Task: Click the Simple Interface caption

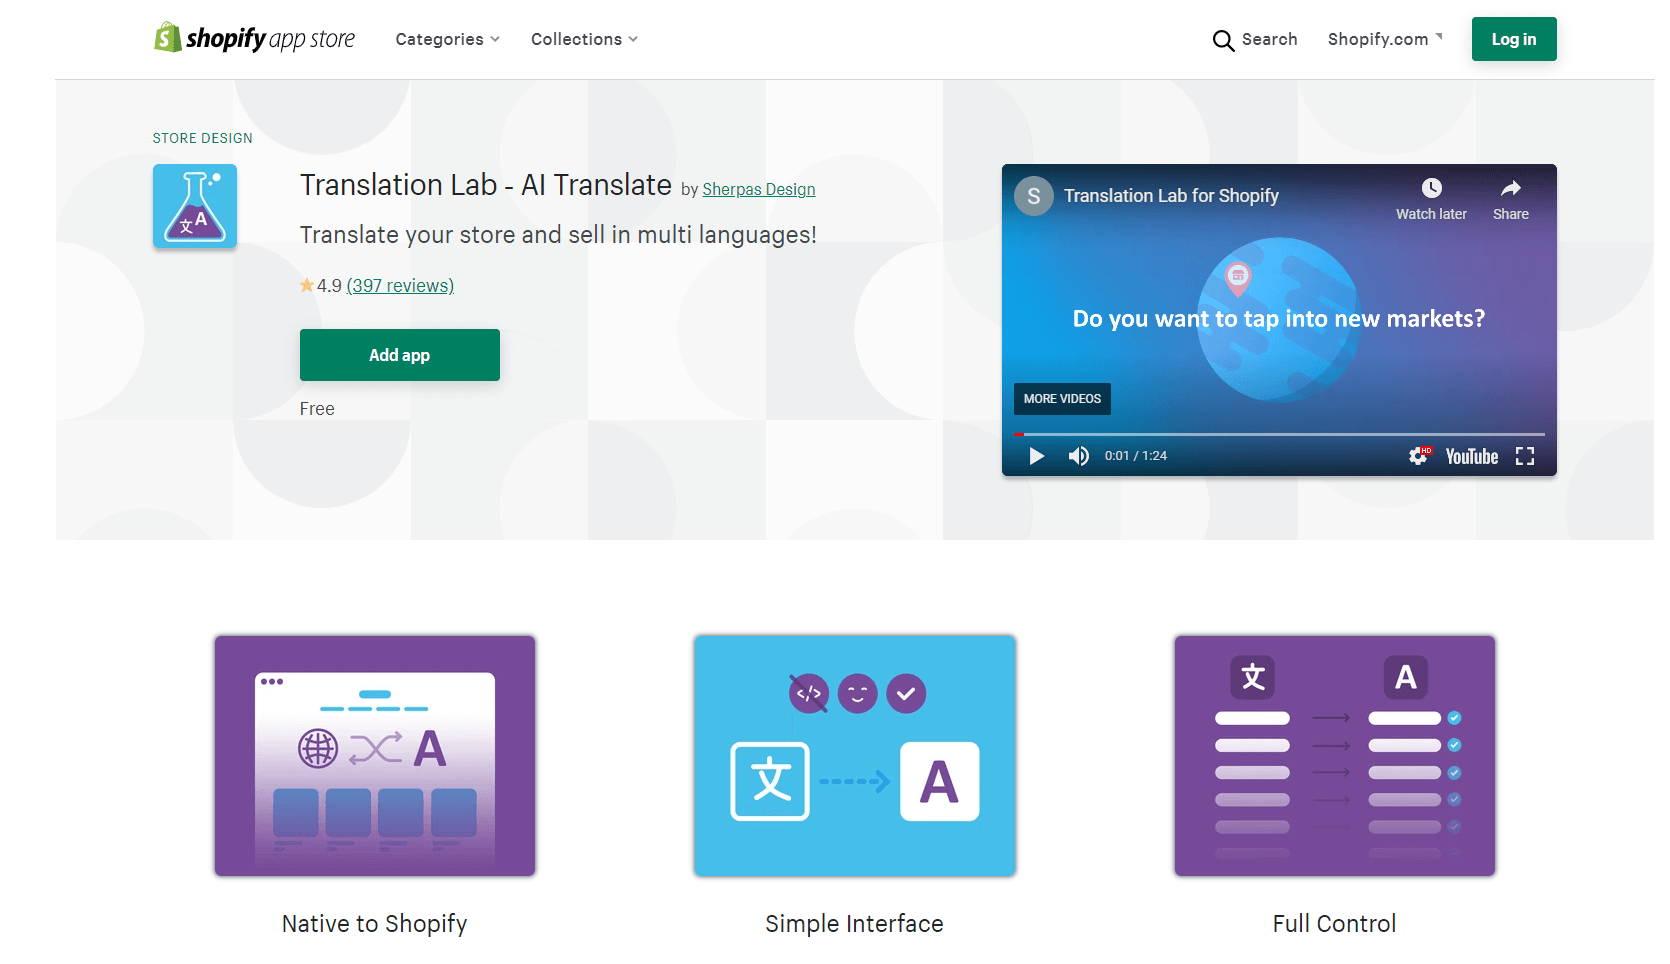Action: coord(855,924)
